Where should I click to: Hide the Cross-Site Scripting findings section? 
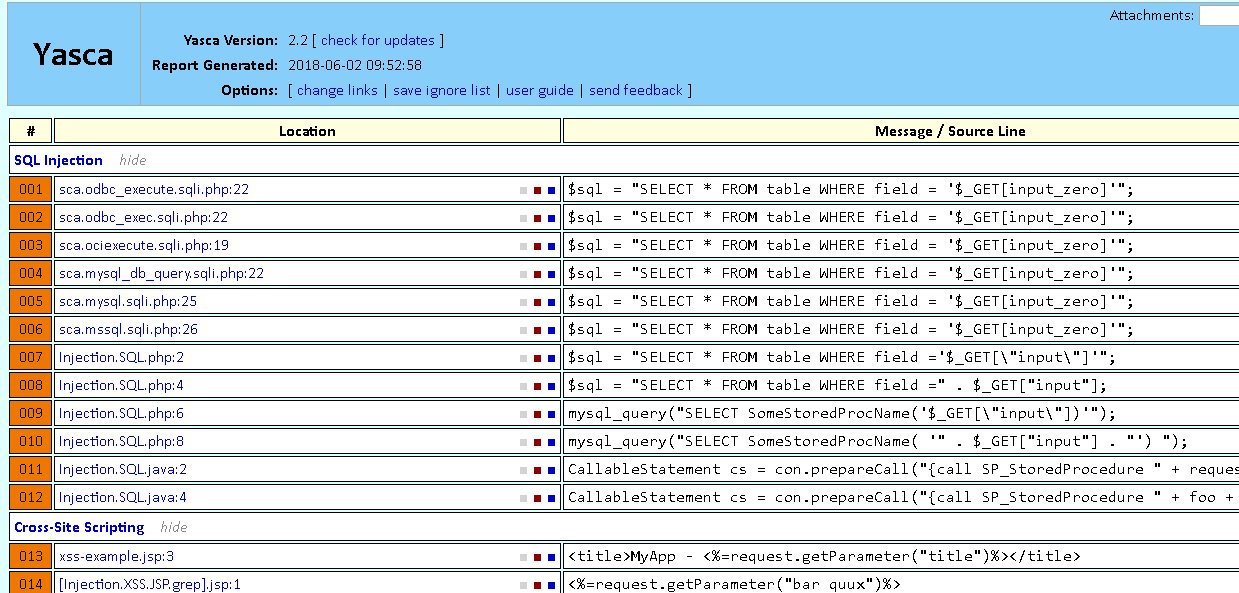tap(175, 527)
